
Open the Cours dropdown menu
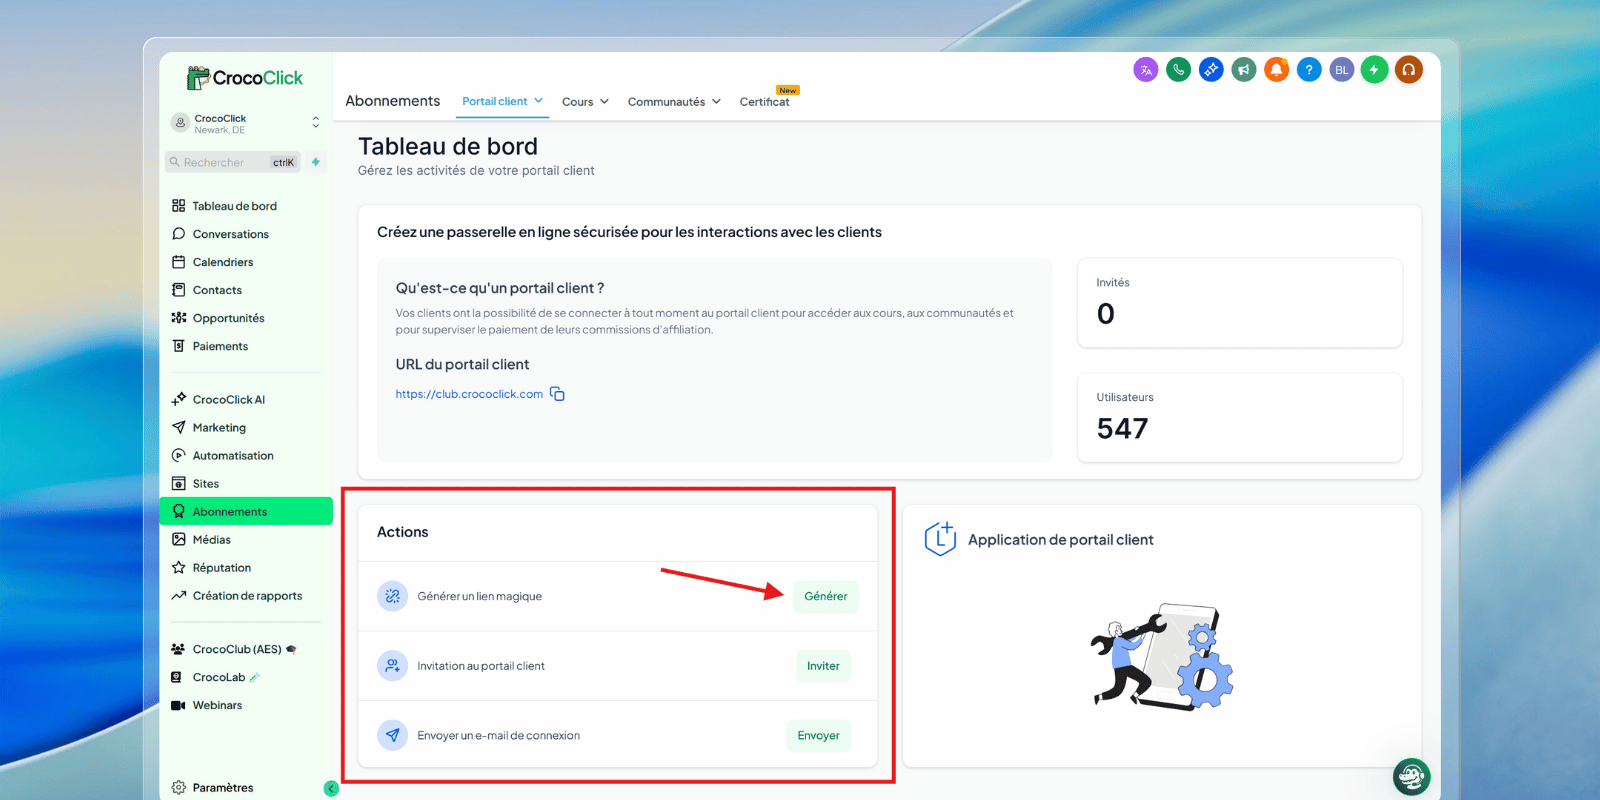point(585,102)
